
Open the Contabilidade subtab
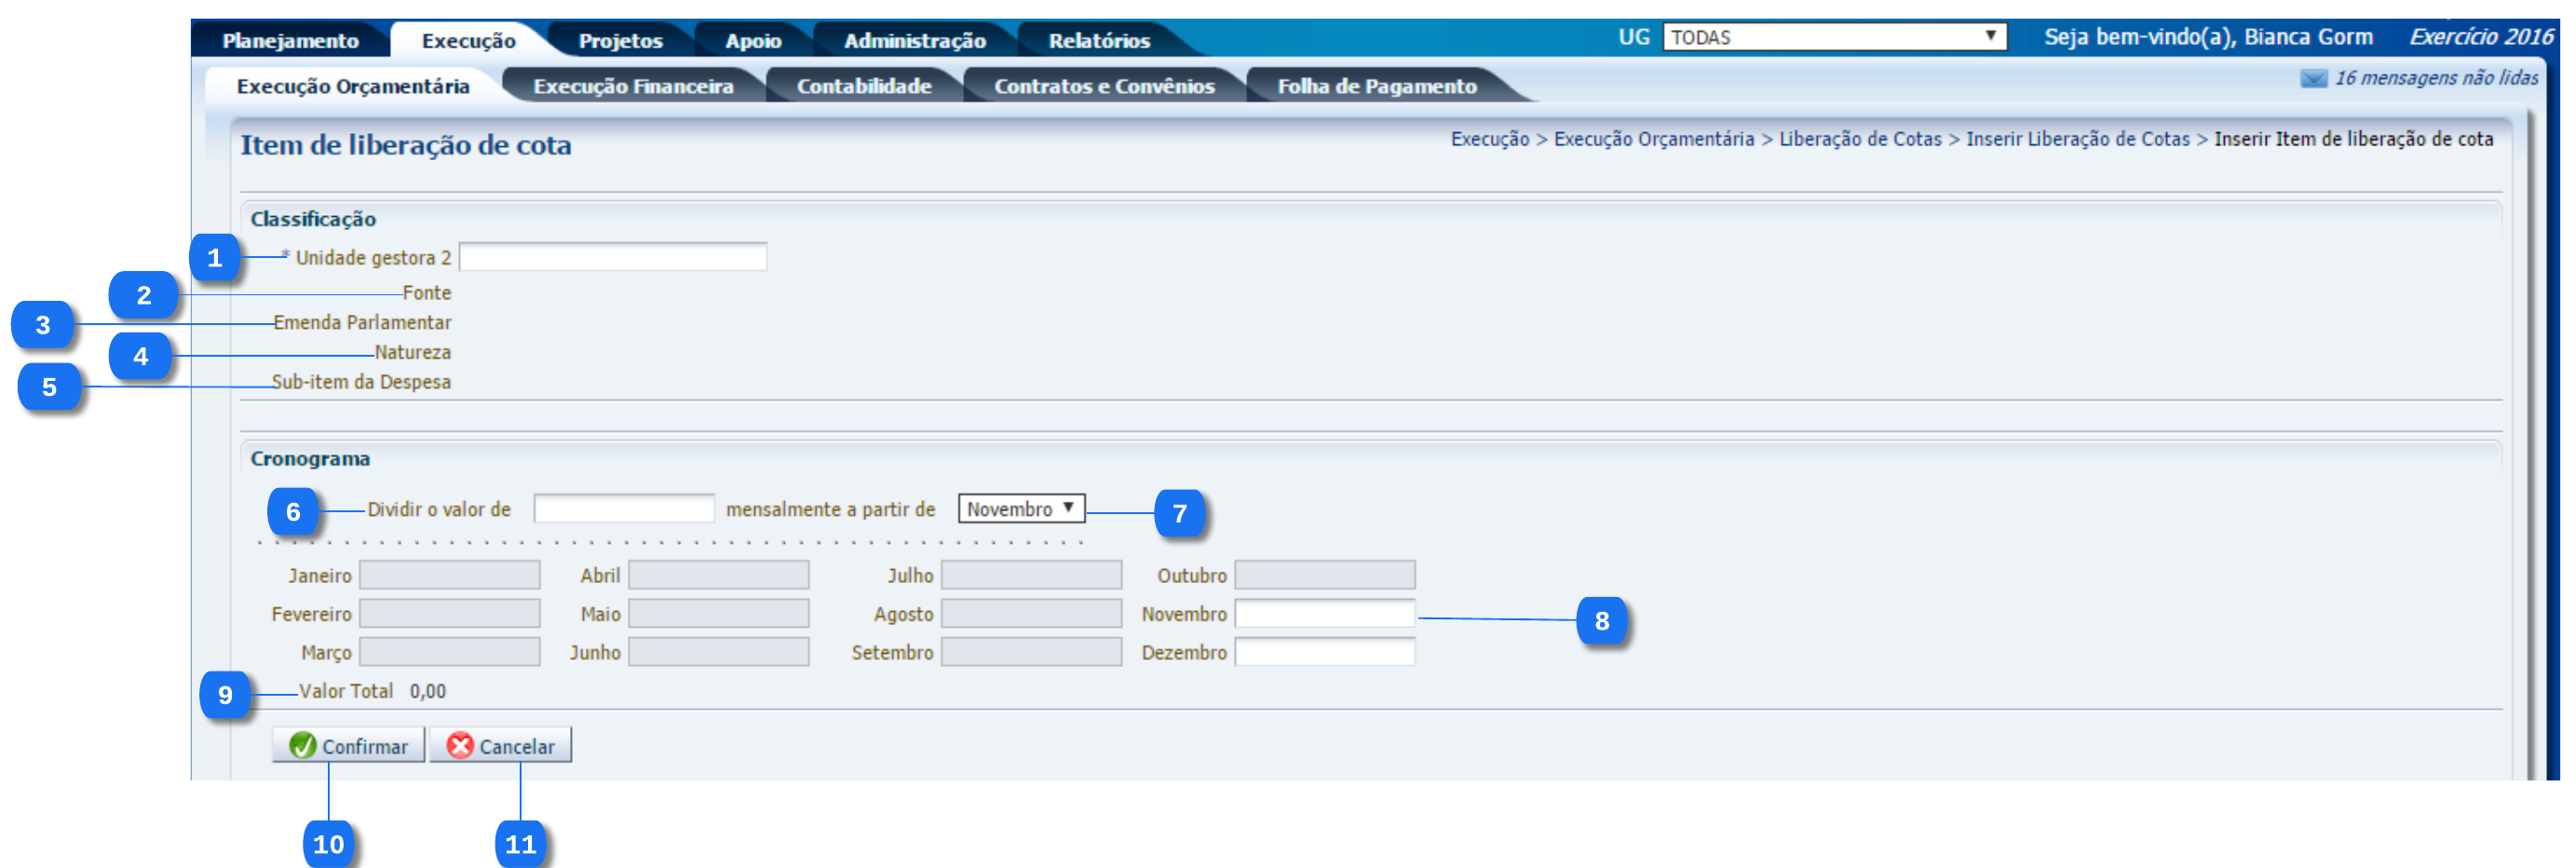point(863,86)
